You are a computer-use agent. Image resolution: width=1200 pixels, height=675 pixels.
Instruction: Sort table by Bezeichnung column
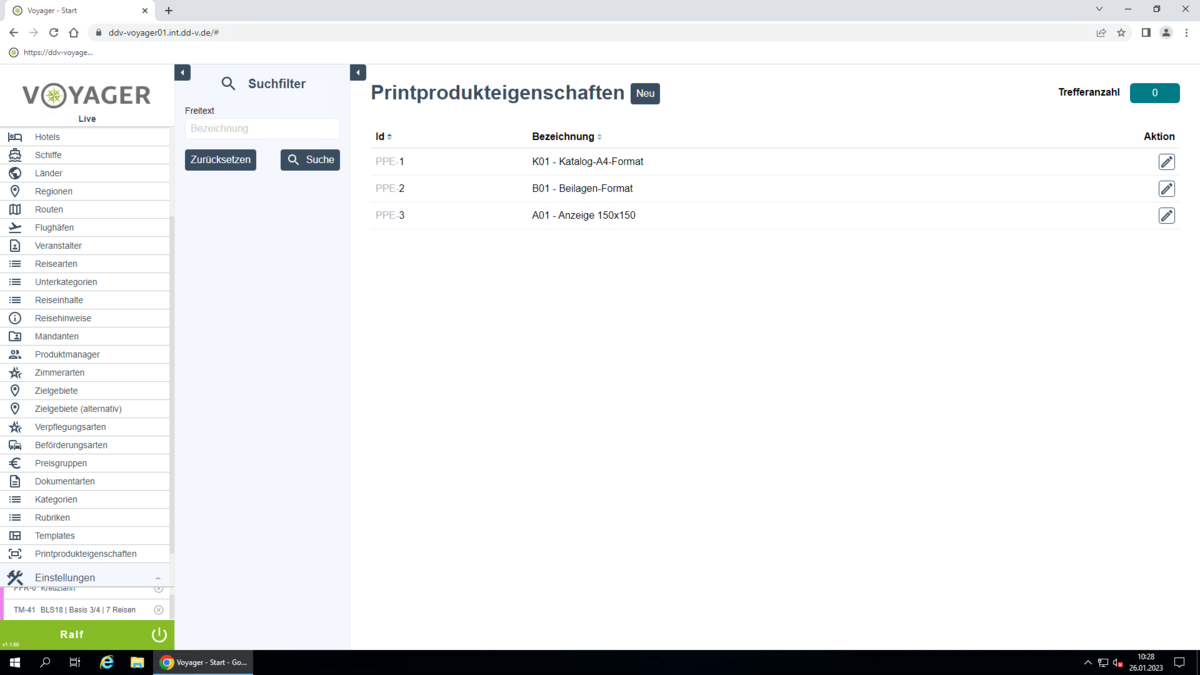[x=567, y=137]
